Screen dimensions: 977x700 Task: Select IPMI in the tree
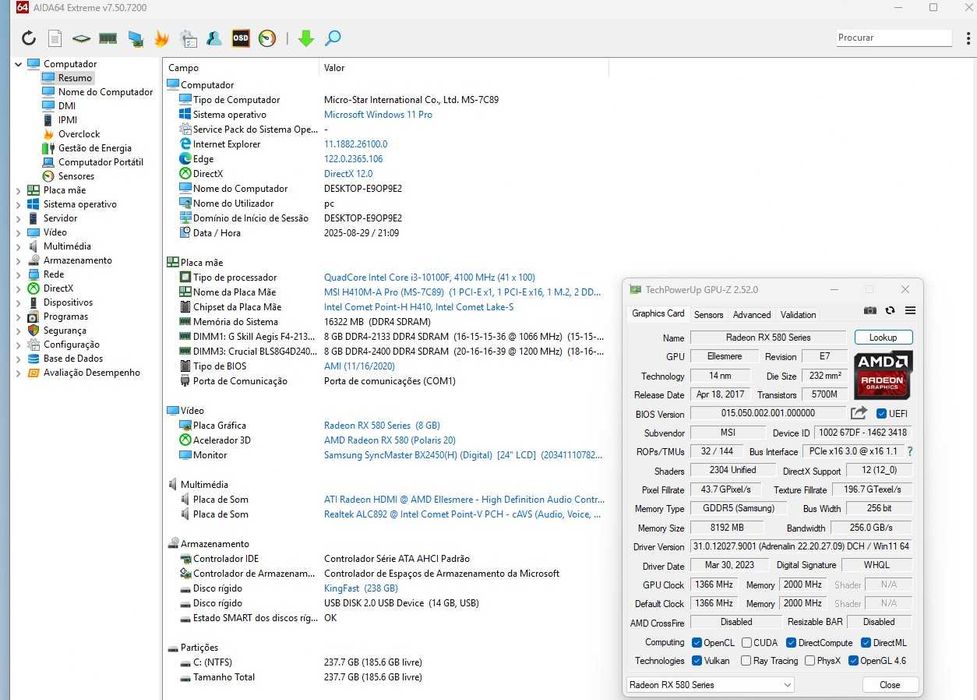pos(67,120)
